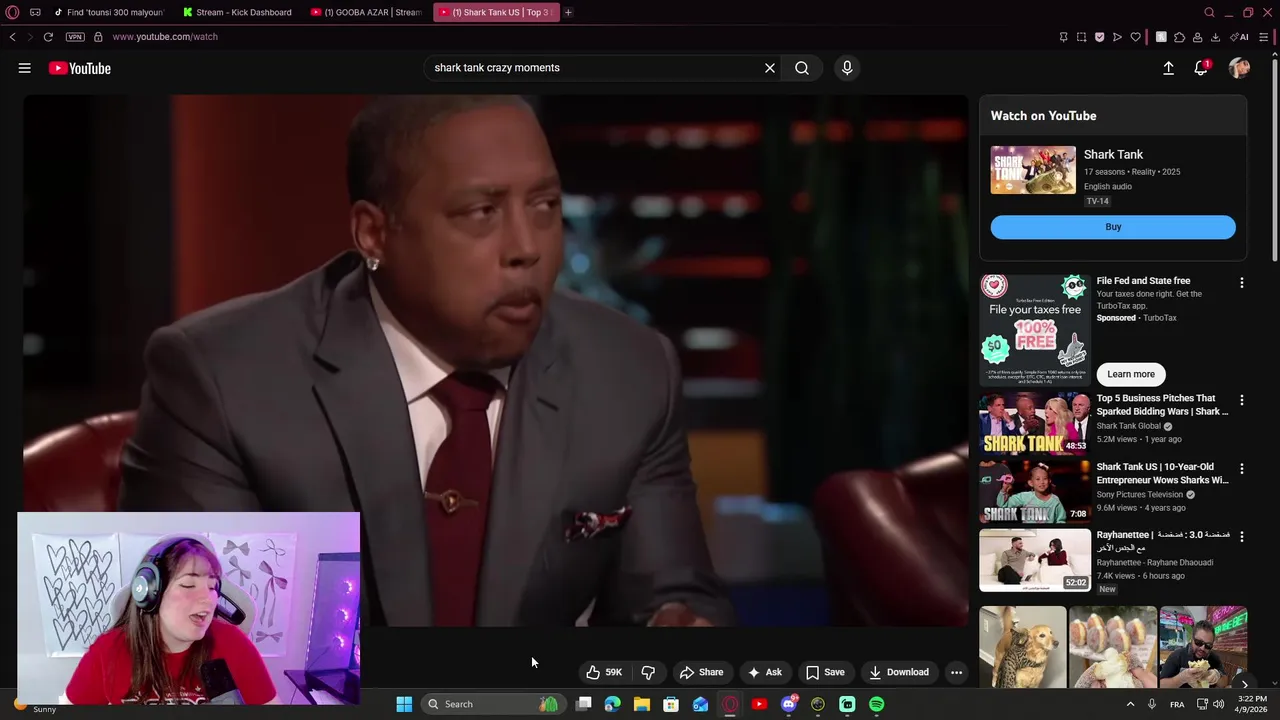Open the Opera AI assistant

point(1240,37)
